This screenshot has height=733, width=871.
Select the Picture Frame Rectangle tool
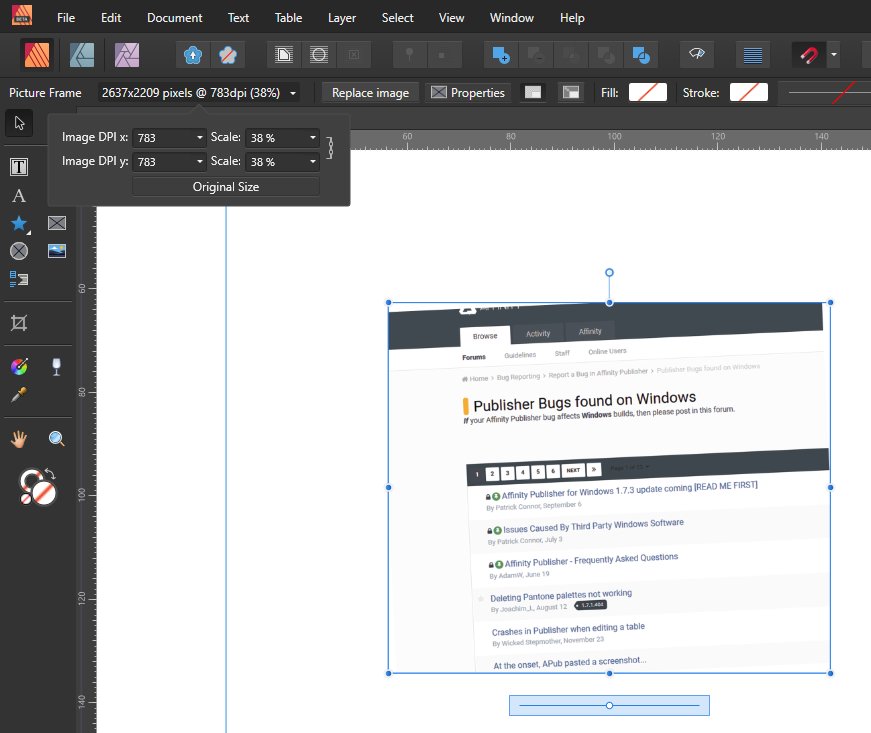point(57,223)
